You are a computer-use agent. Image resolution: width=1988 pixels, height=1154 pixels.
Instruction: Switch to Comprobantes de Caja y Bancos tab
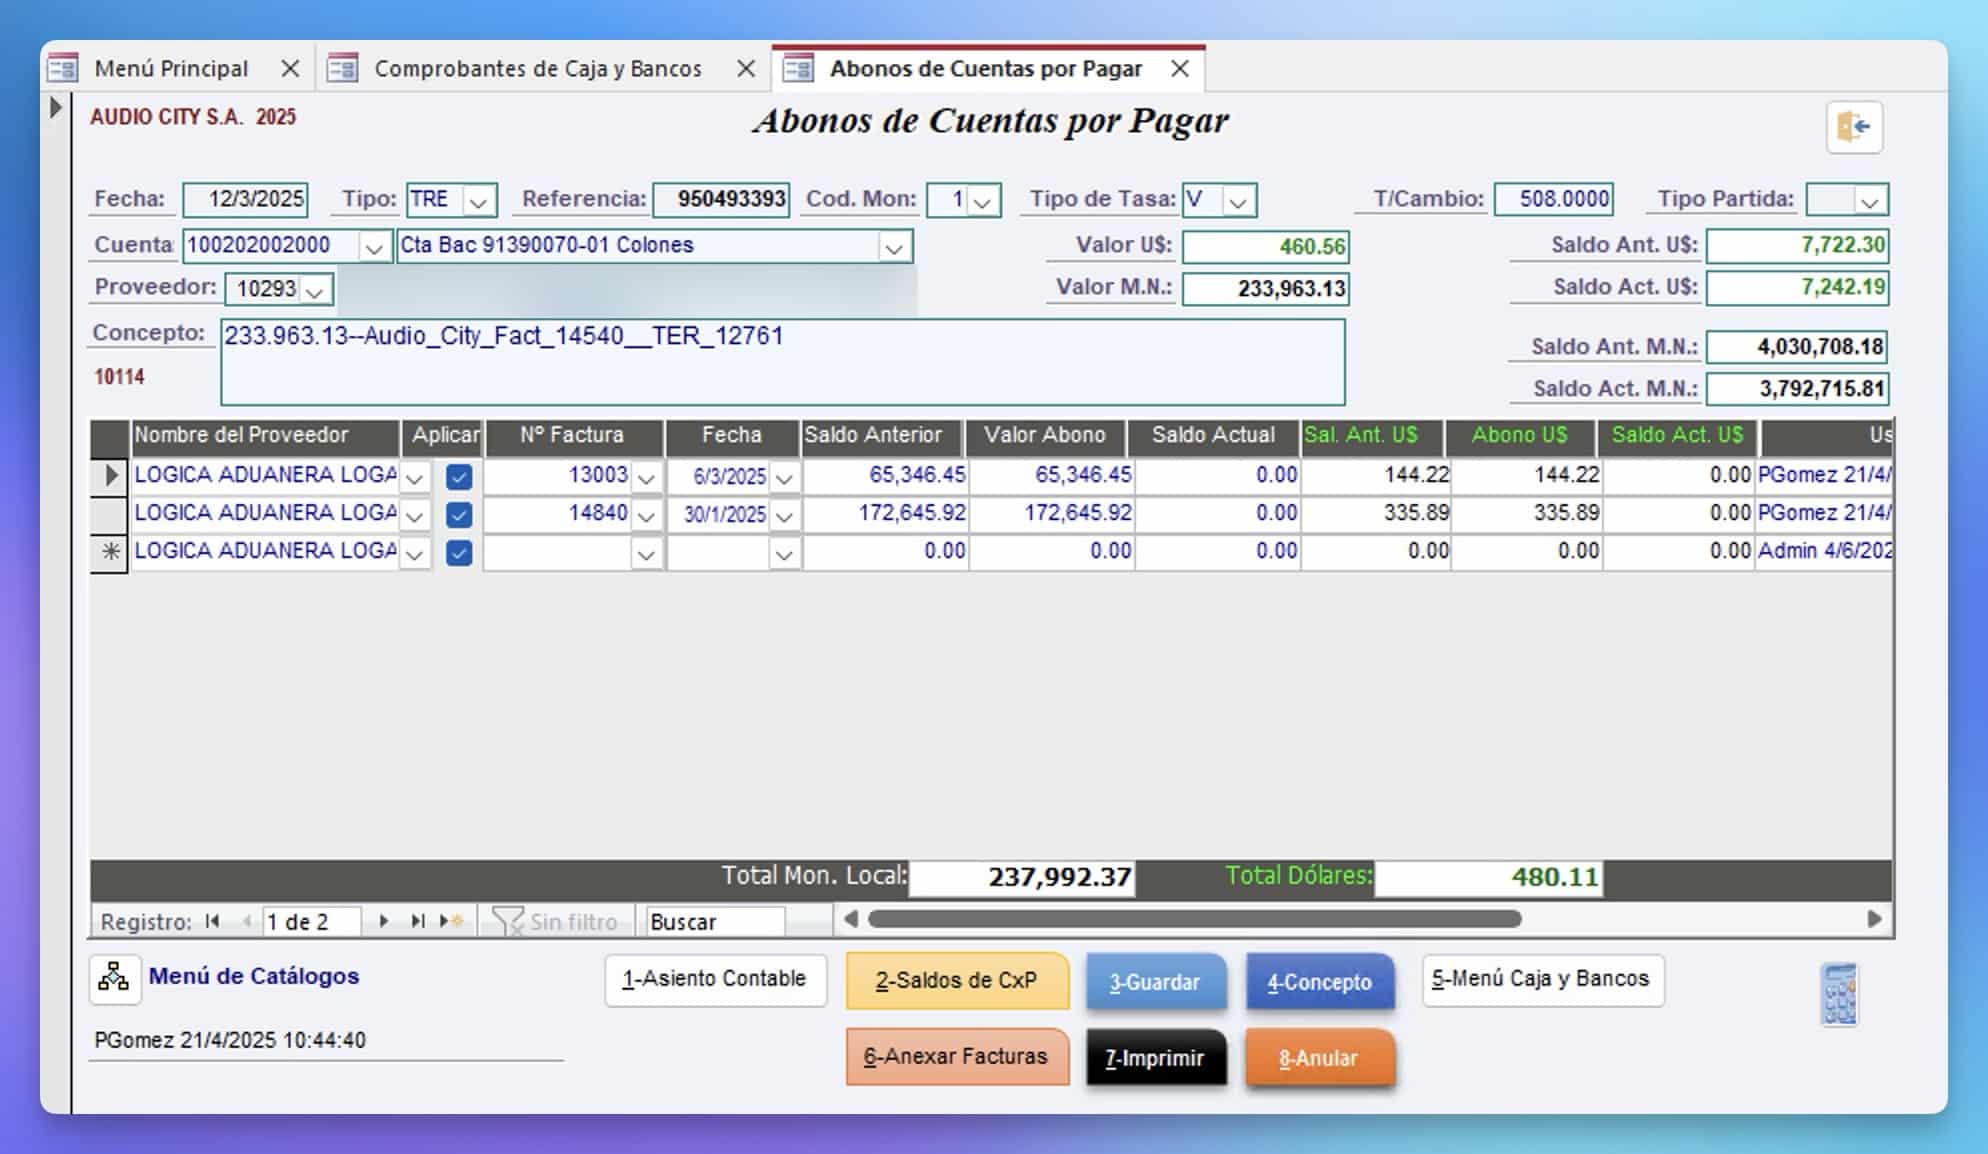pyautogui.click(x=537, y=69)
